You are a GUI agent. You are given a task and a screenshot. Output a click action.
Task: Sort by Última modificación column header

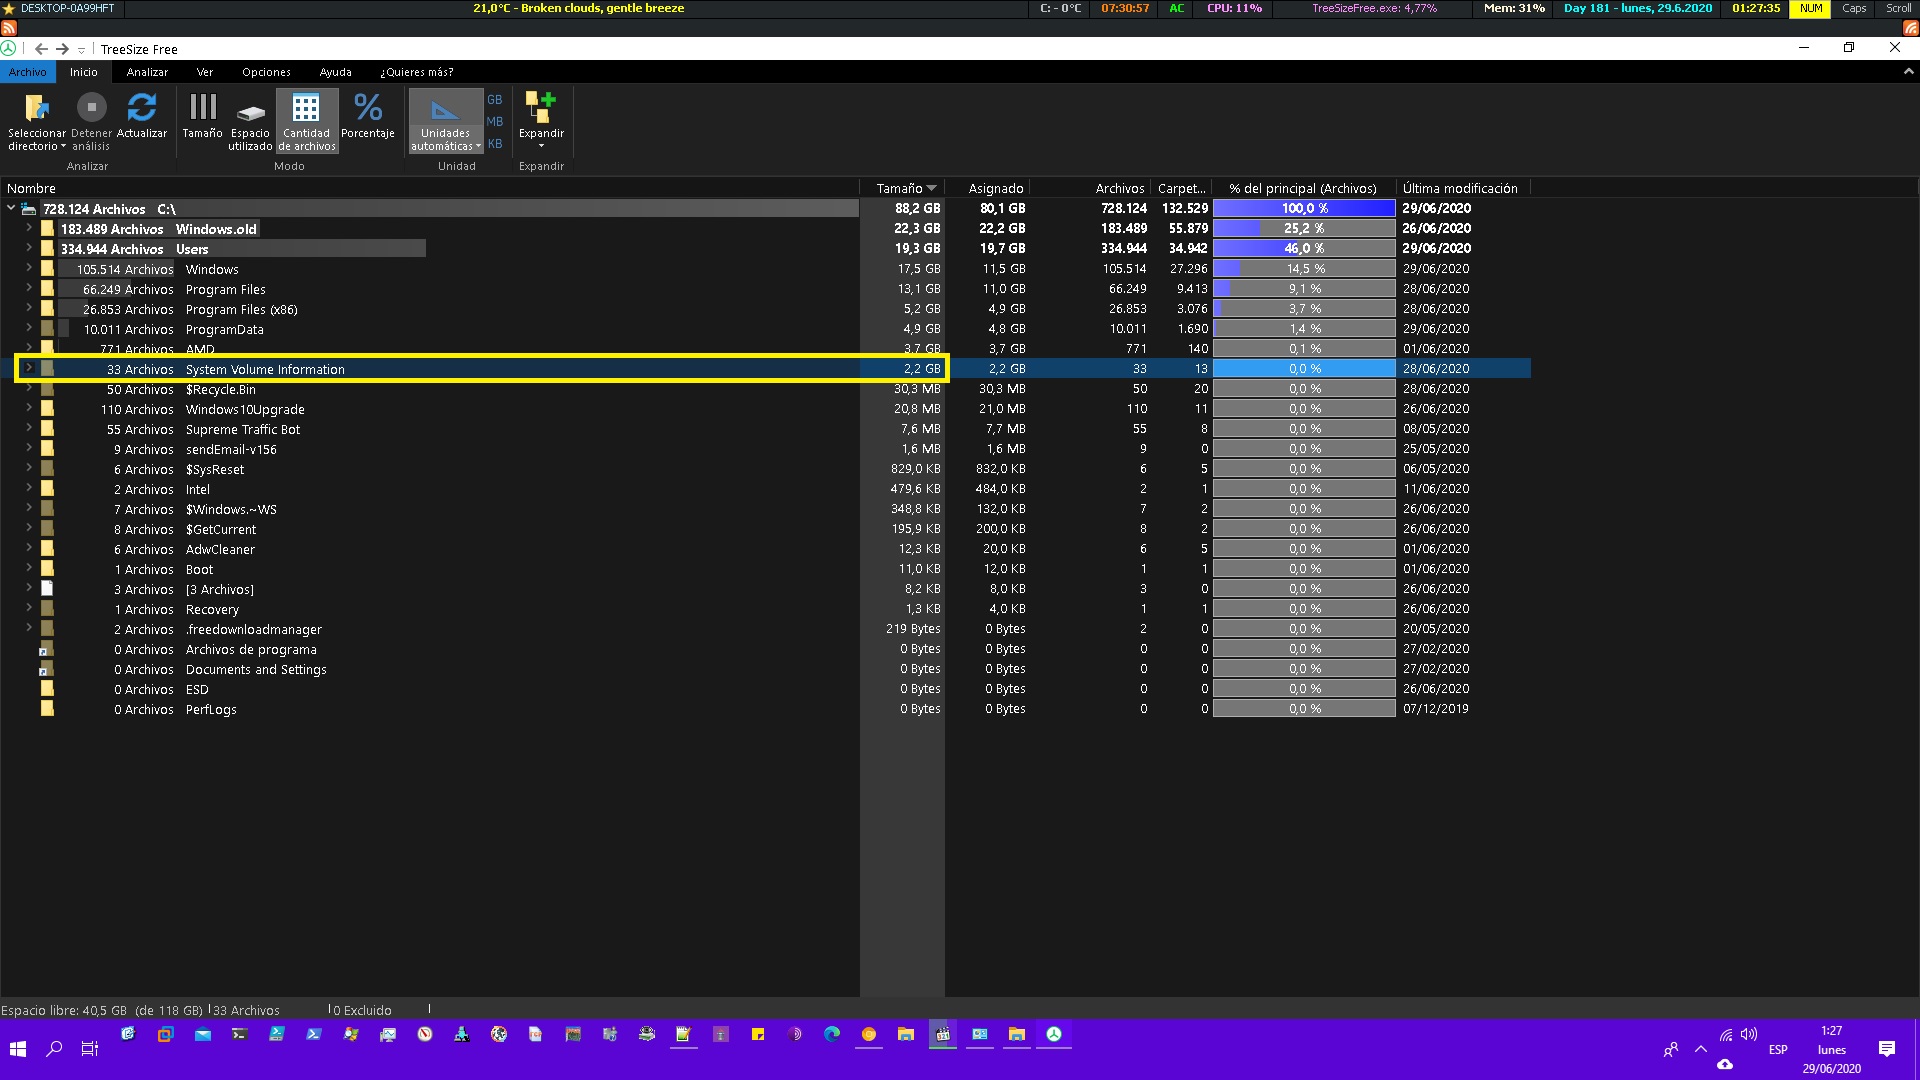pos(1461,188)
